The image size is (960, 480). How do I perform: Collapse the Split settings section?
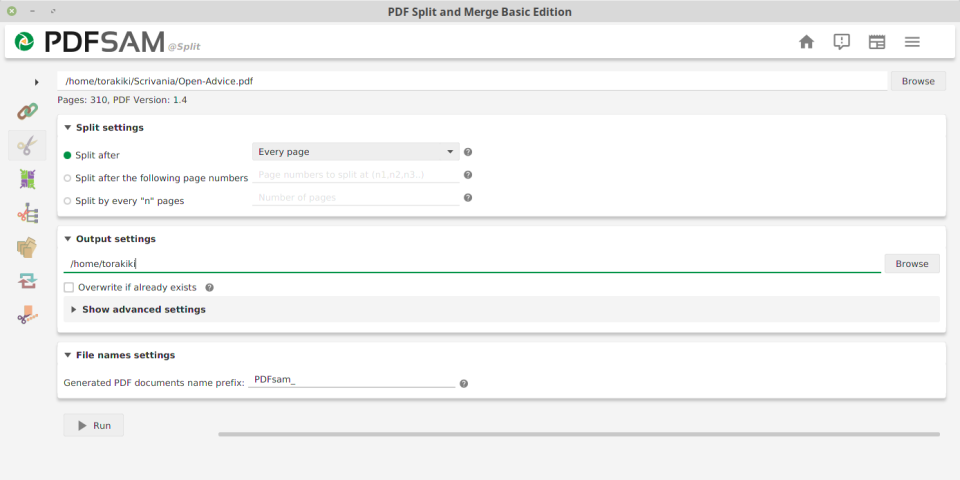(67, 128)
